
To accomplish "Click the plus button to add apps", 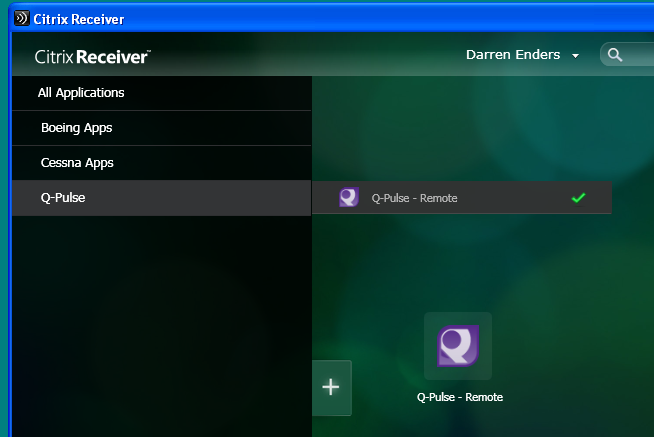I will pyautogui.click(x=332, y=388).
